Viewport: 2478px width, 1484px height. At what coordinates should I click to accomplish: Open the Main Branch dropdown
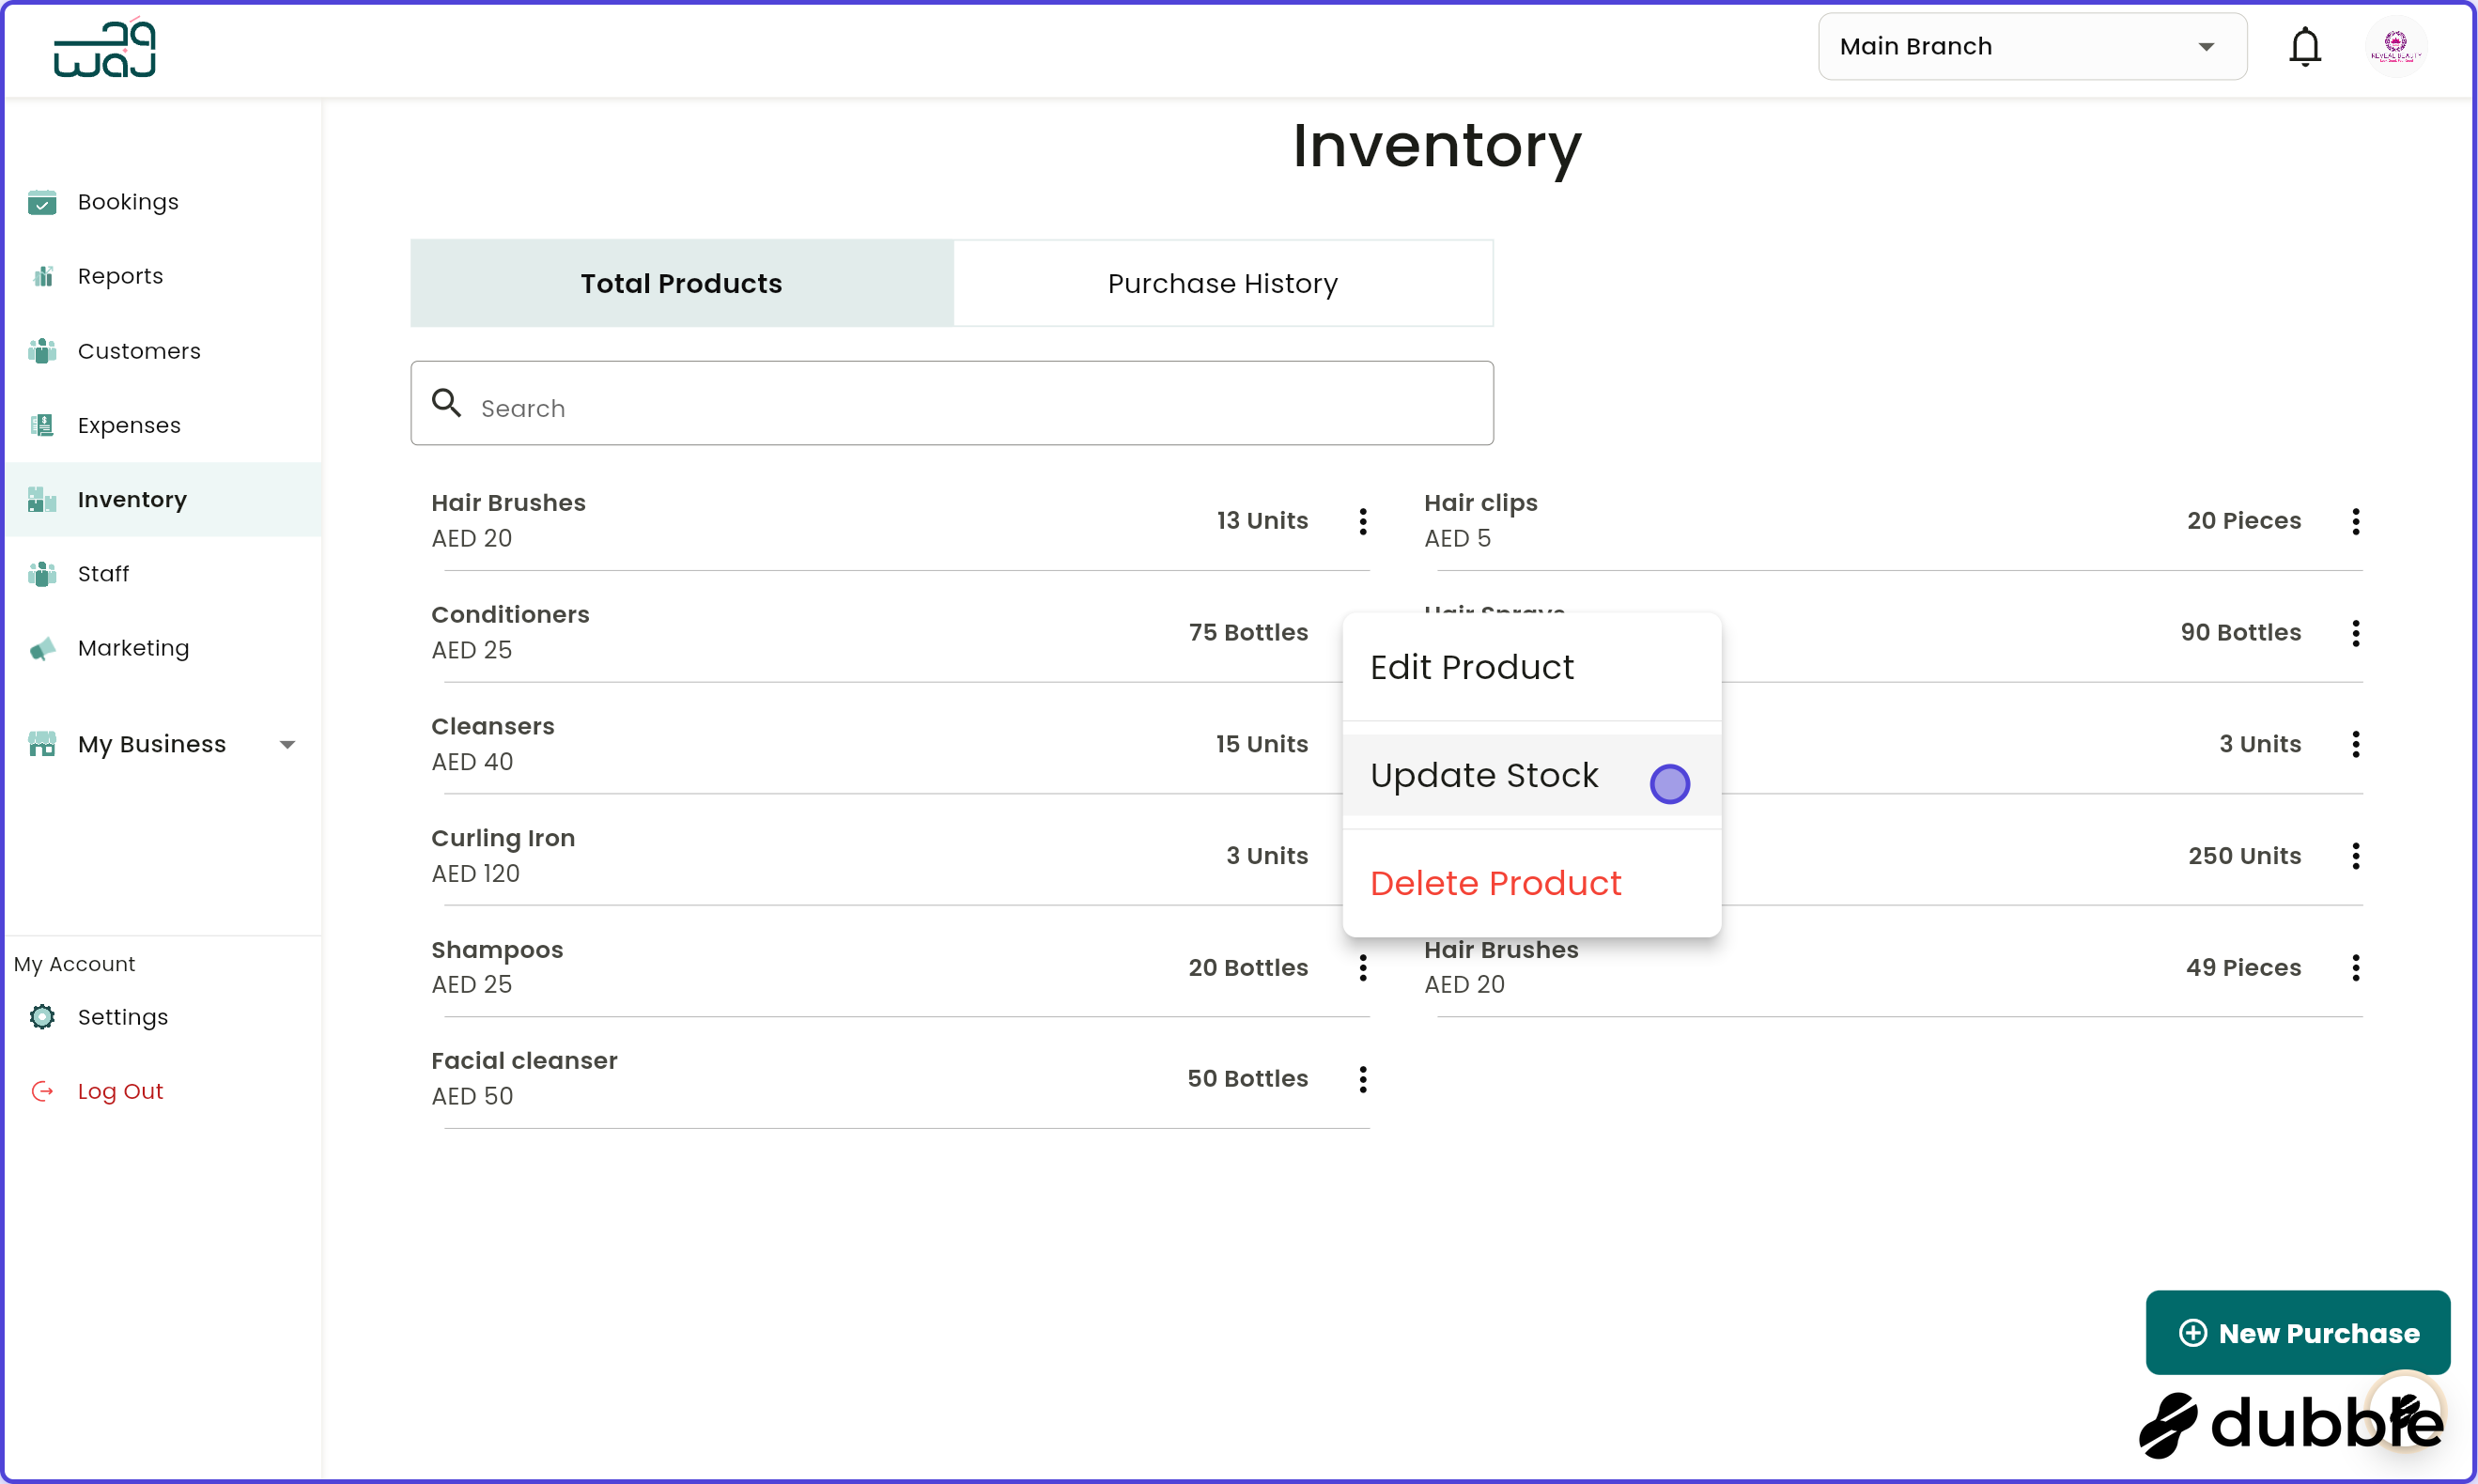(x=2032, y=46)
